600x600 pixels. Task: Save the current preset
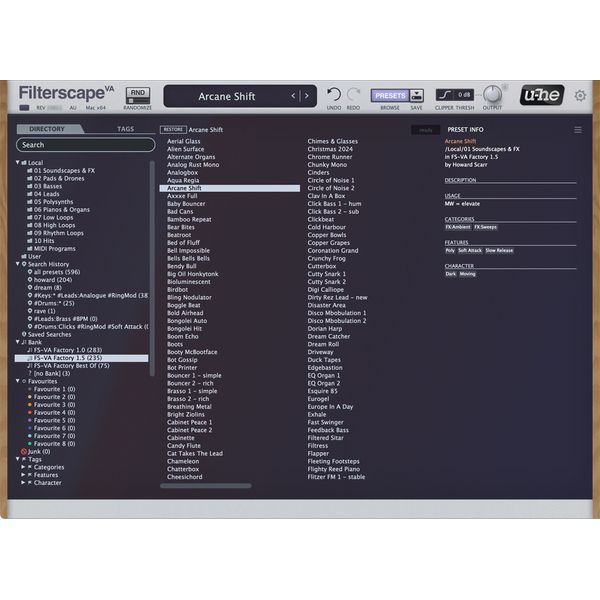point(416,95)
